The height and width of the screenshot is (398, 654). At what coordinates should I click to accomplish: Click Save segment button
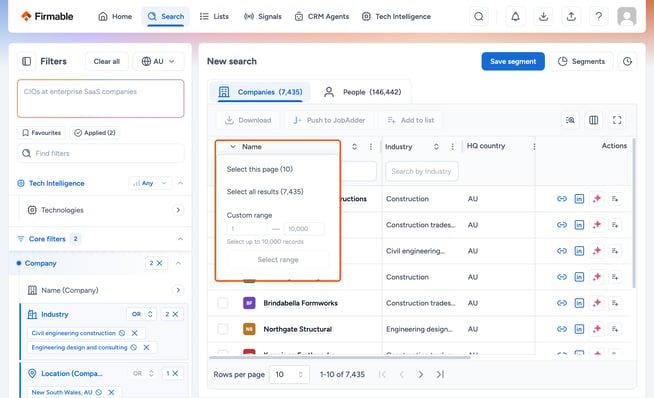tap(513, 61)
